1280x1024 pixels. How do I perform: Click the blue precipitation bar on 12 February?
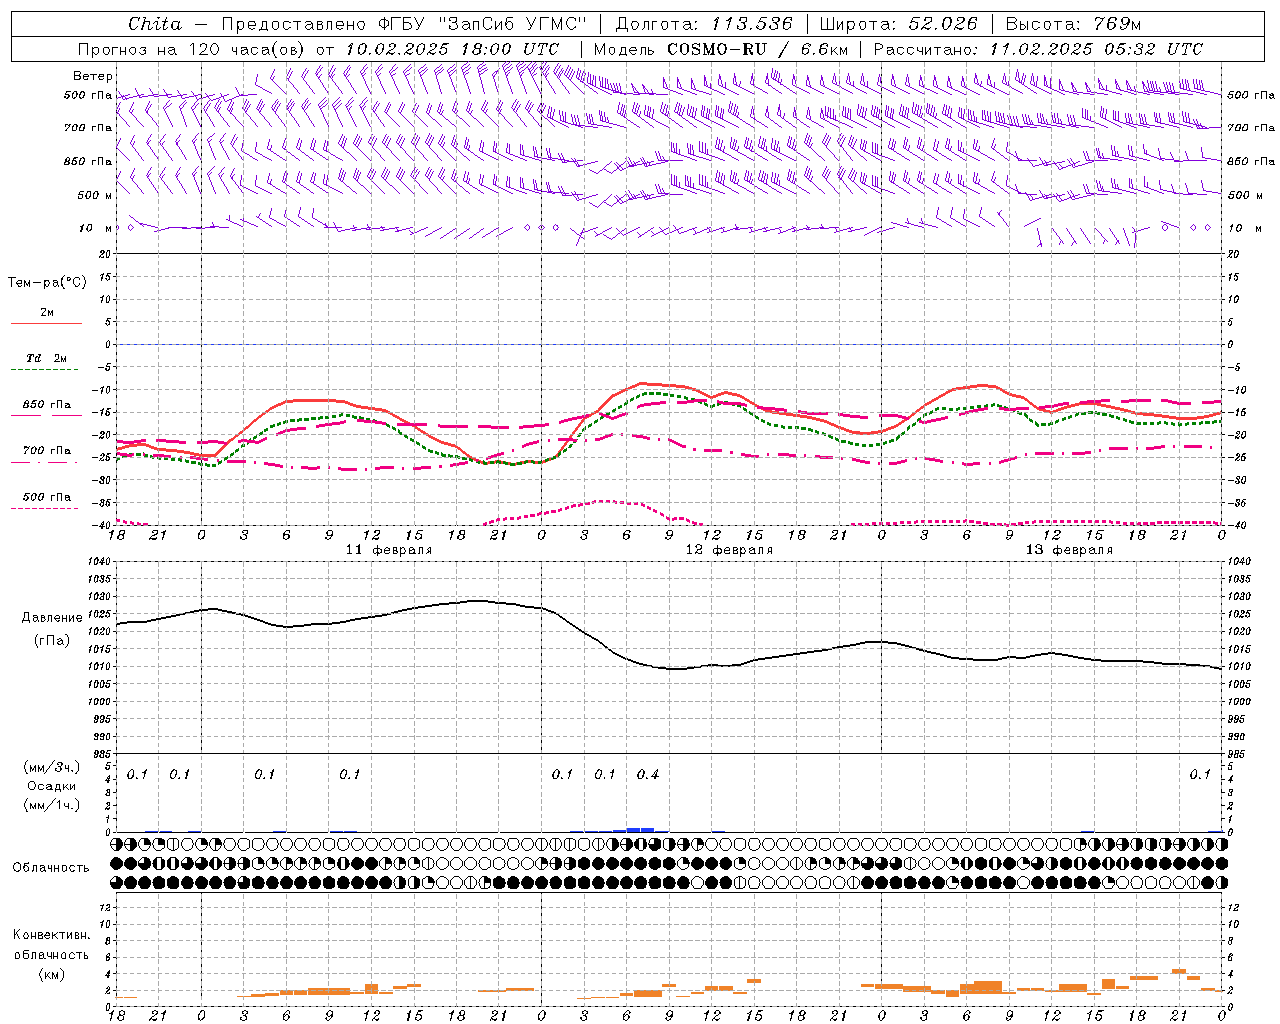tap(640, 829)
